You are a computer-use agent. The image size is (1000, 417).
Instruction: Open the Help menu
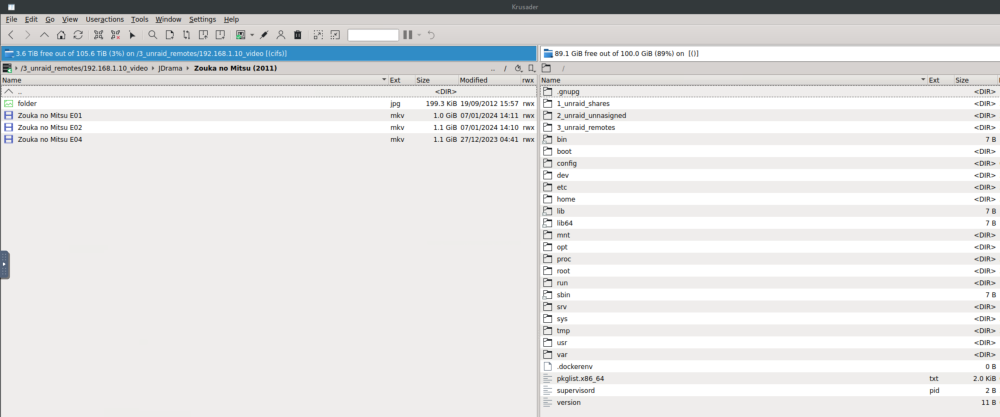tap(232, 20)
